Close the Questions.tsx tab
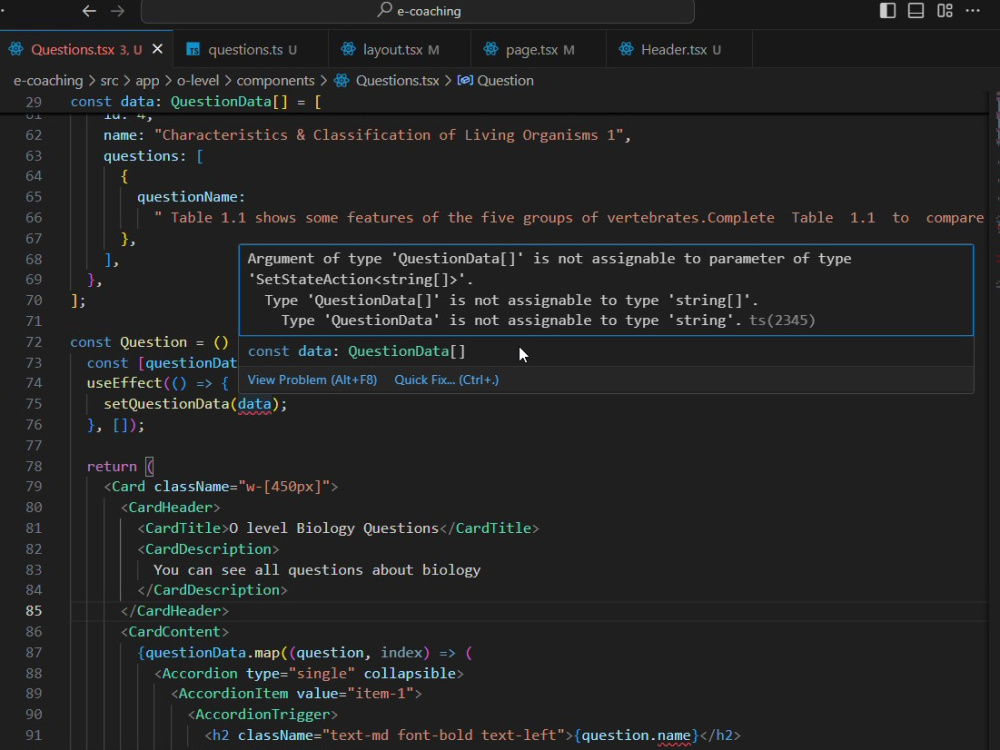Viewport: 1000px width, 750px height. point(158,49)
